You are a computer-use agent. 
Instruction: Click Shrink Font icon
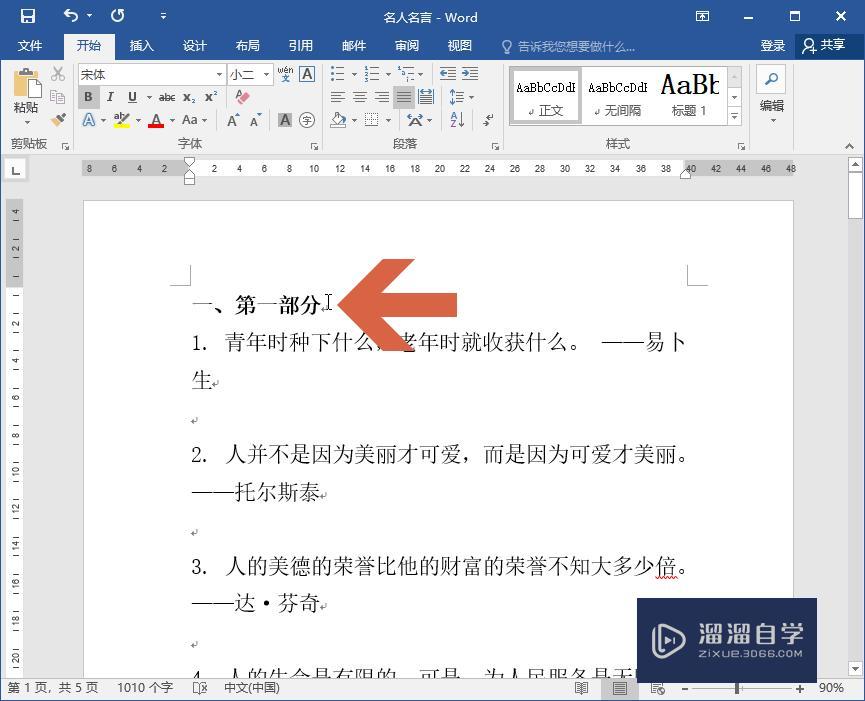tap(255, 120)
